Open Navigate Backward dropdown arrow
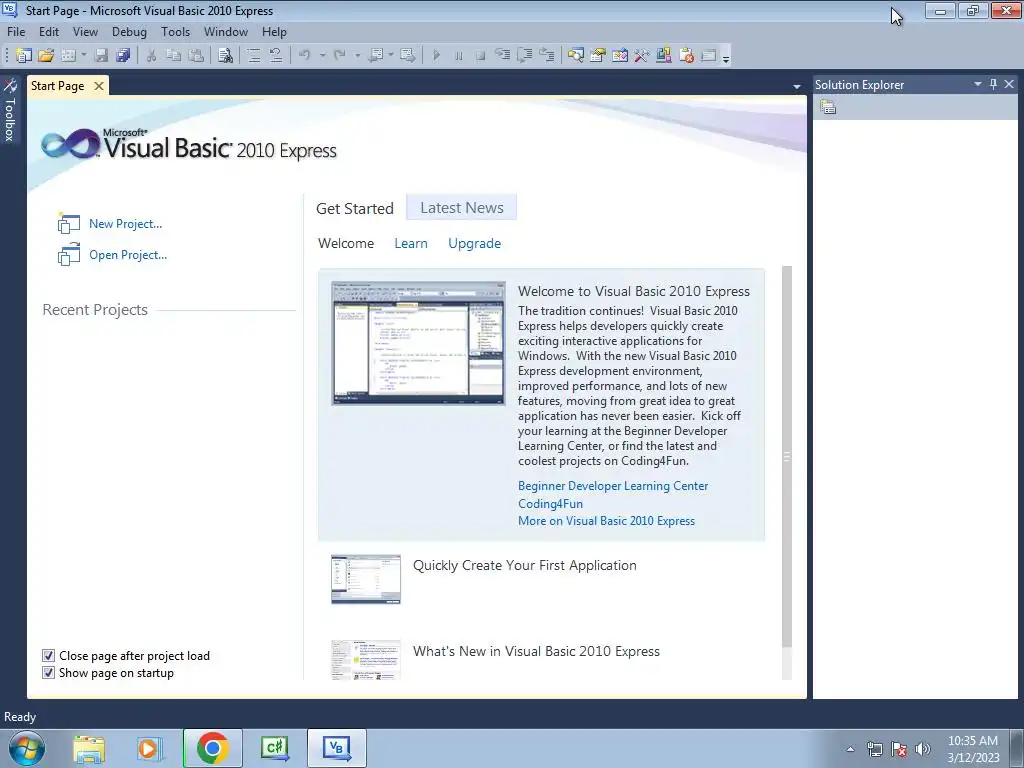The width and height of the screenshot is (1024, 768). coord(391,56)
